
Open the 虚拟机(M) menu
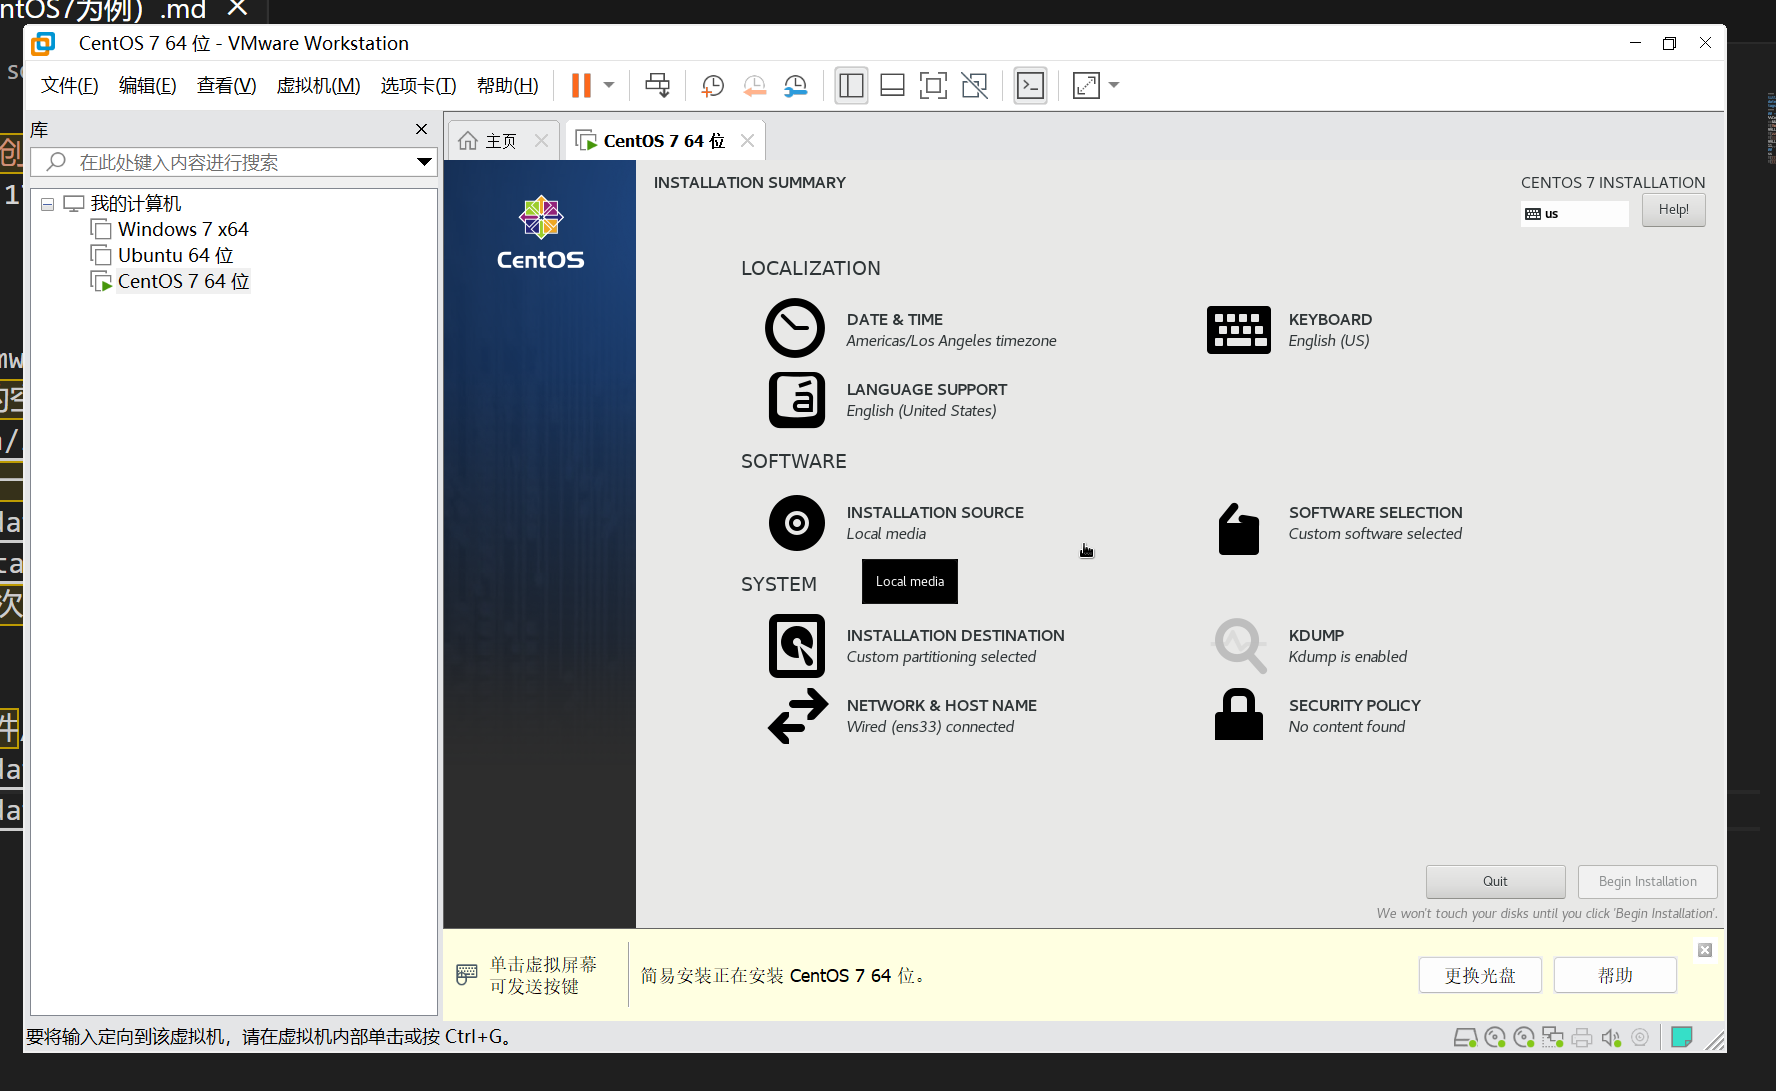pos(318,86)
